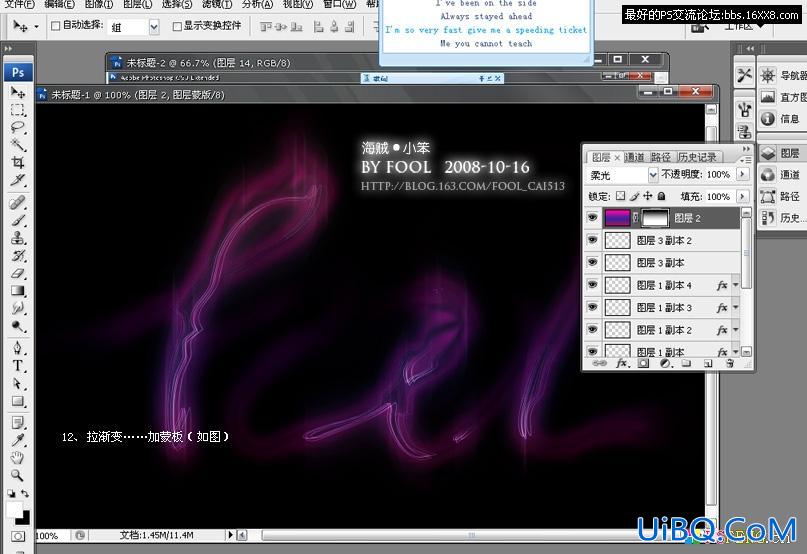Image resolution: width=807 pixels, height=554 pixels.
Task: Select the Crop tool
Action: (18, 163)
